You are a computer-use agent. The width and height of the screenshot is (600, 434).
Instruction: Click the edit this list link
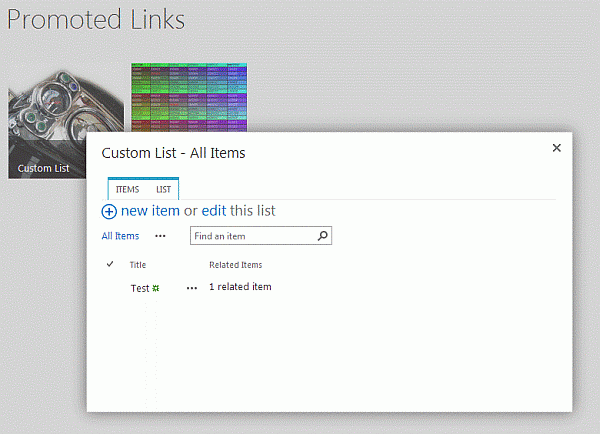click(214, 211)
